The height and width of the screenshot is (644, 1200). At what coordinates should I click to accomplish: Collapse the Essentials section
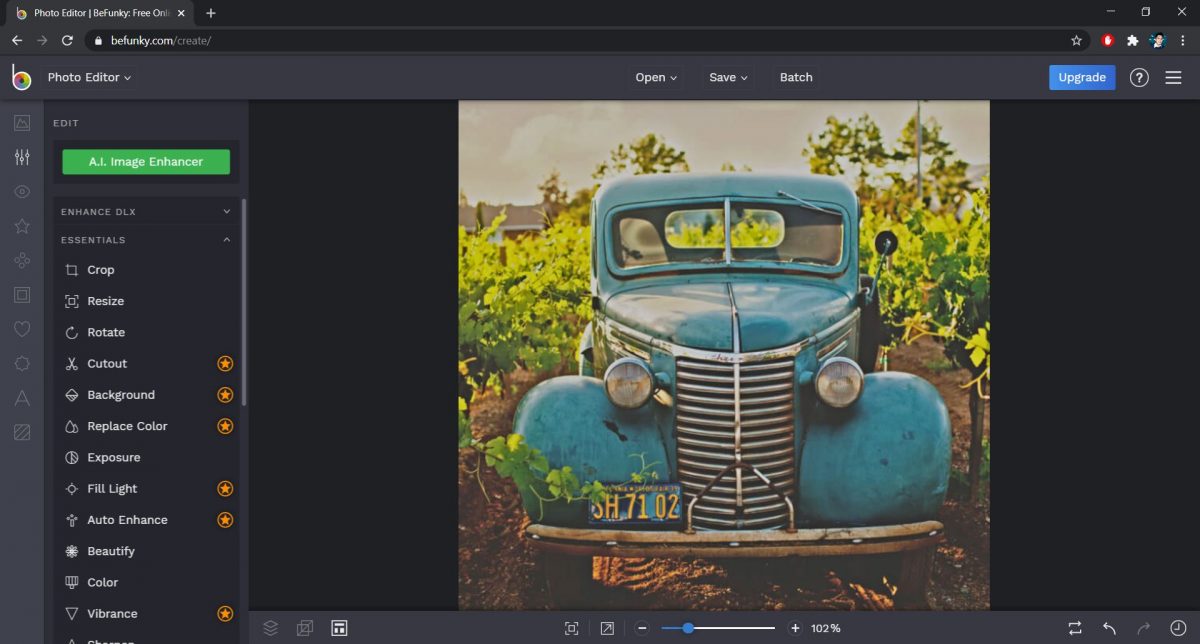(x=145, y=240)
